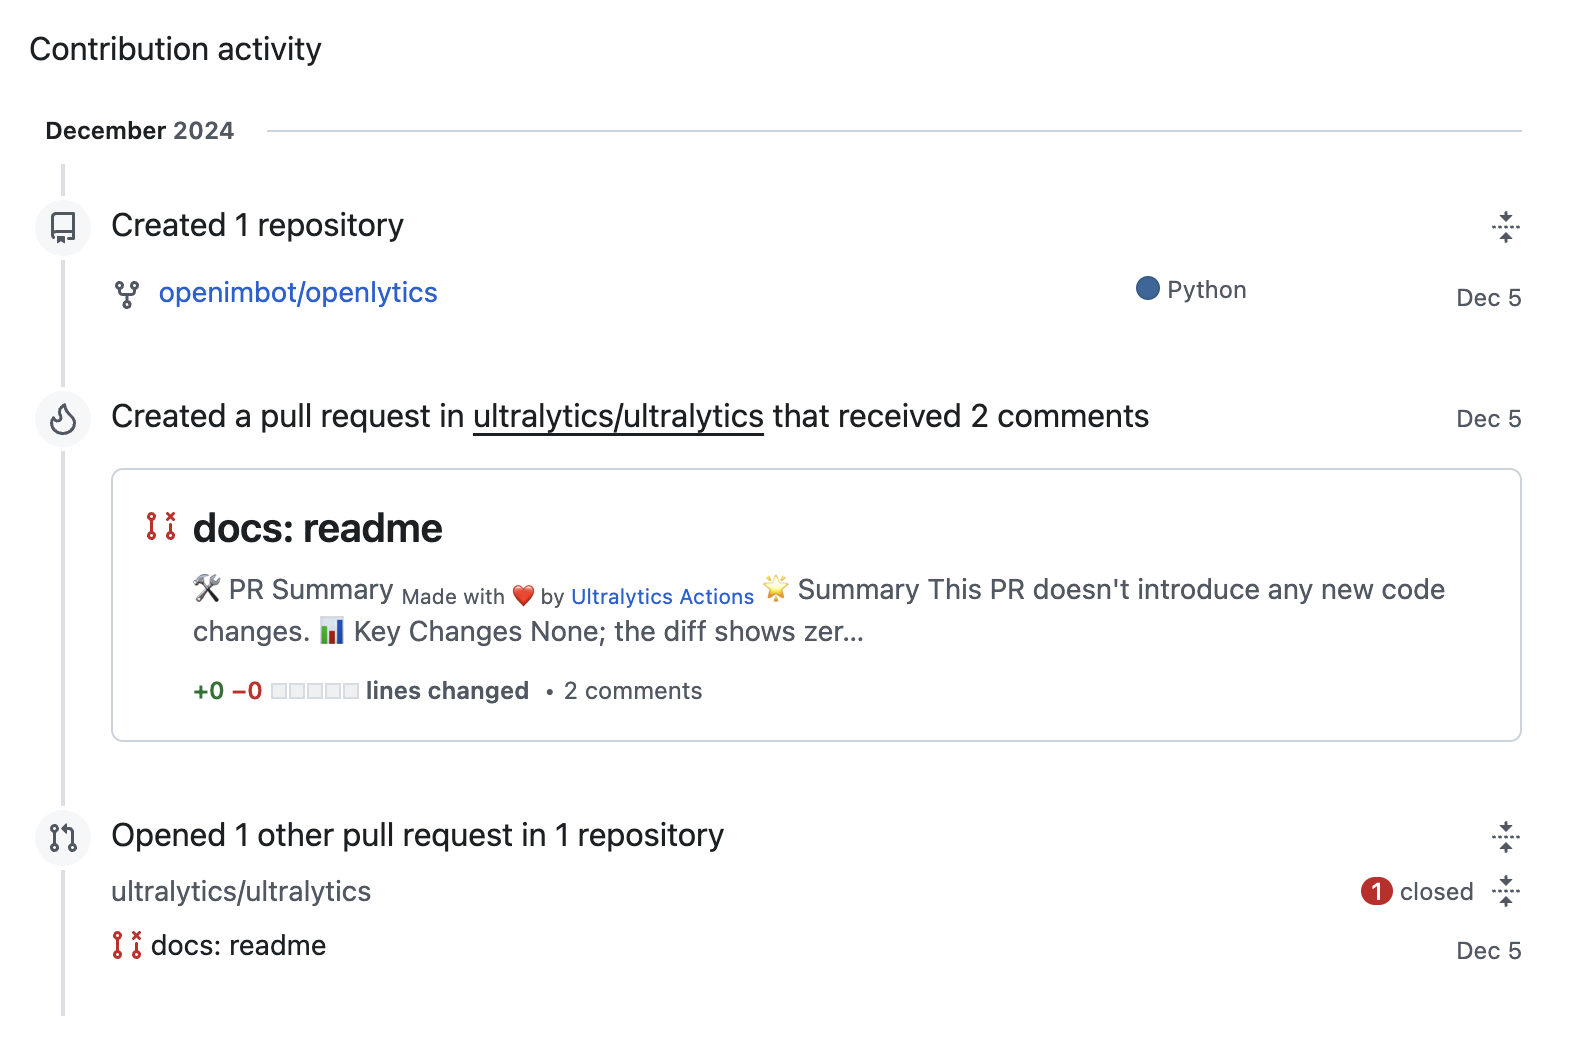Click the Python language label
Image resolution: width=1578 pixels, height=1058 pixels.
point(1207,290)
